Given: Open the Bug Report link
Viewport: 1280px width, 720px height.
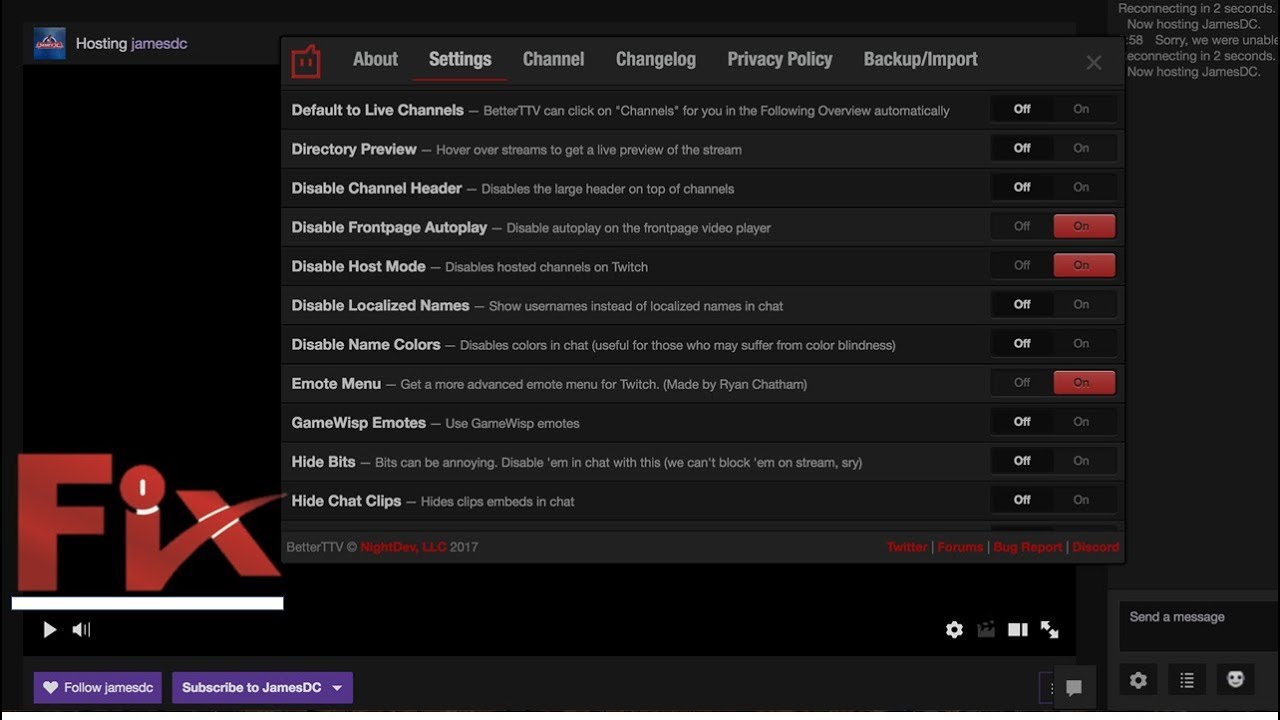Looking at the screenshot, I should tap(1028, 547).
